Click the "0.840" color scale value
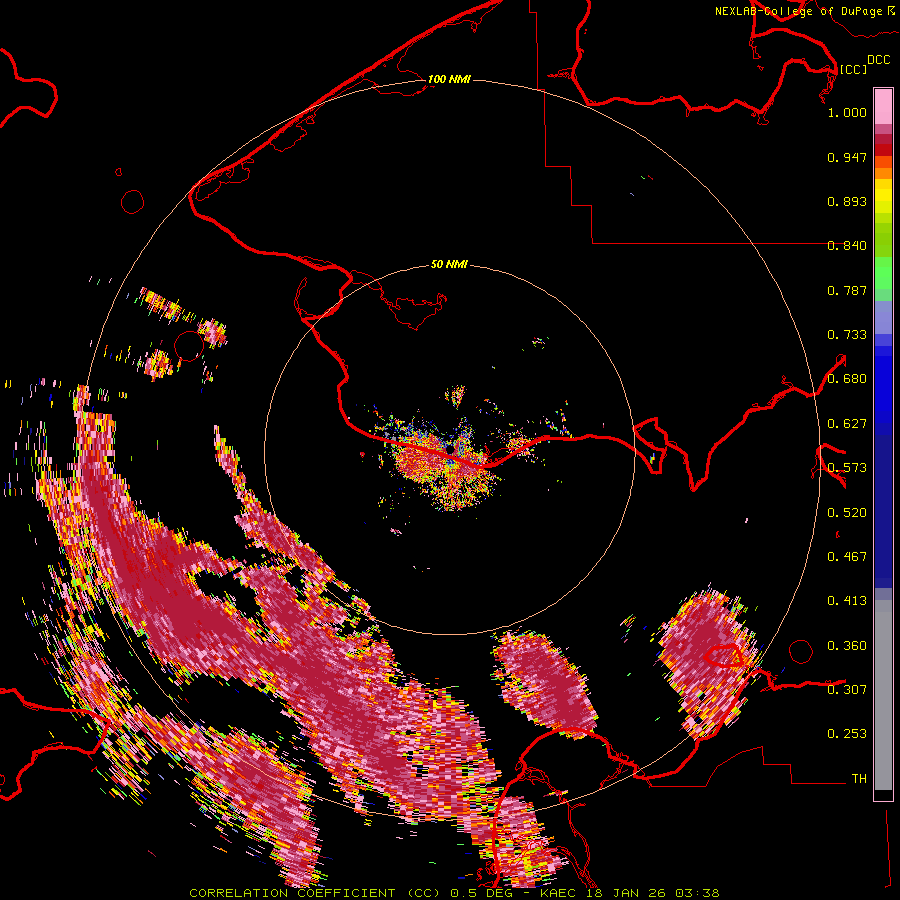 pyautogui.click(x=847, y=246)
